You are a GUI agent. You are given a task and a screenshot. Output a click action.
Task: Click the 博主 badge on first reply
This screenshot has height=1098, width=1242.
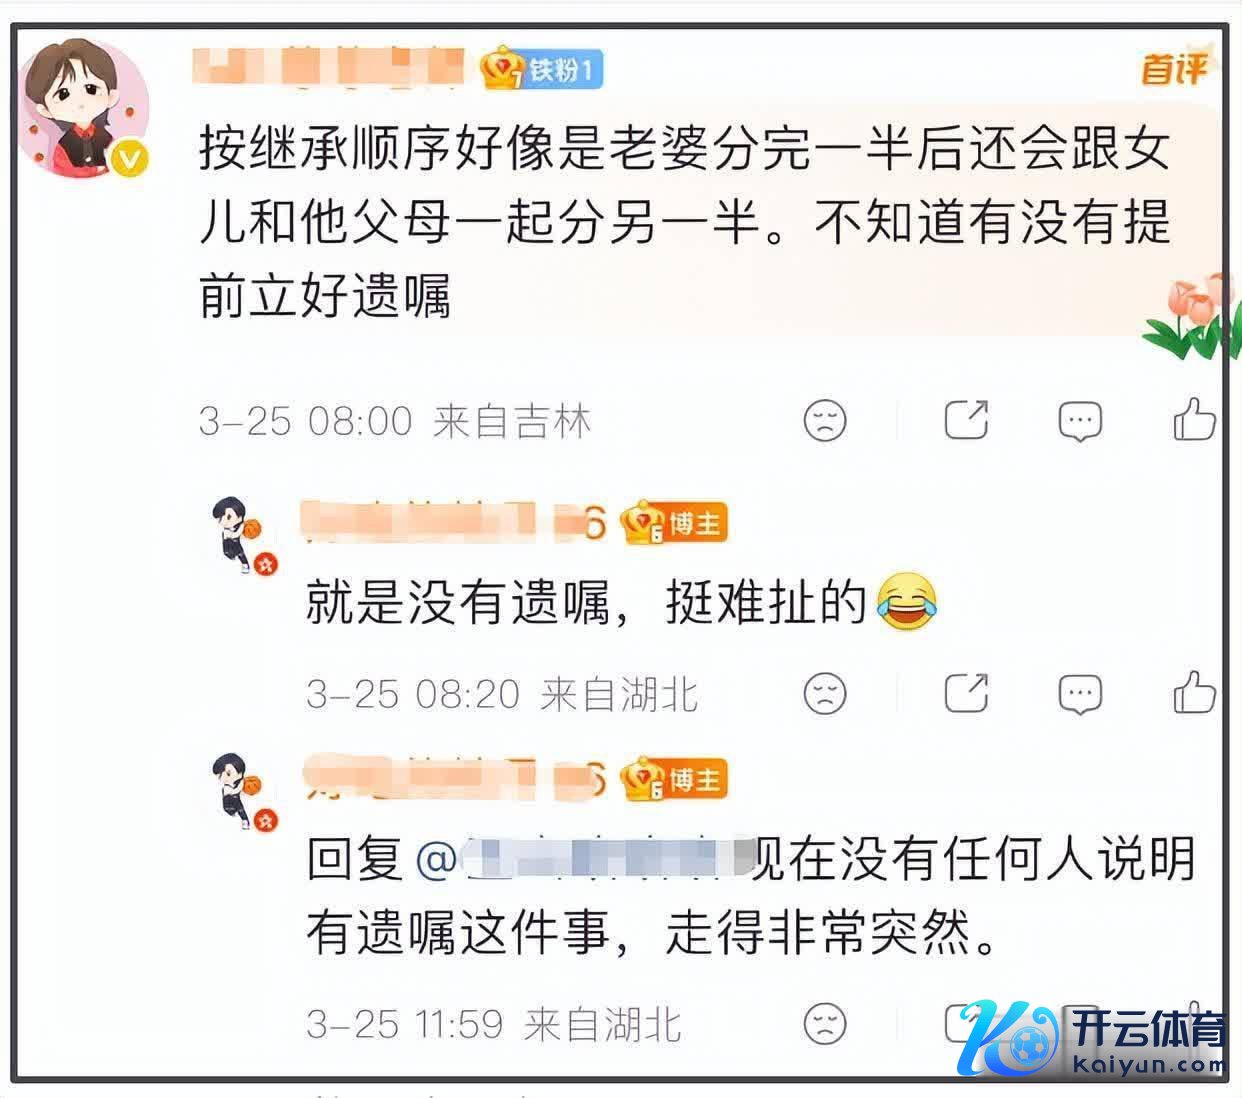675,523
